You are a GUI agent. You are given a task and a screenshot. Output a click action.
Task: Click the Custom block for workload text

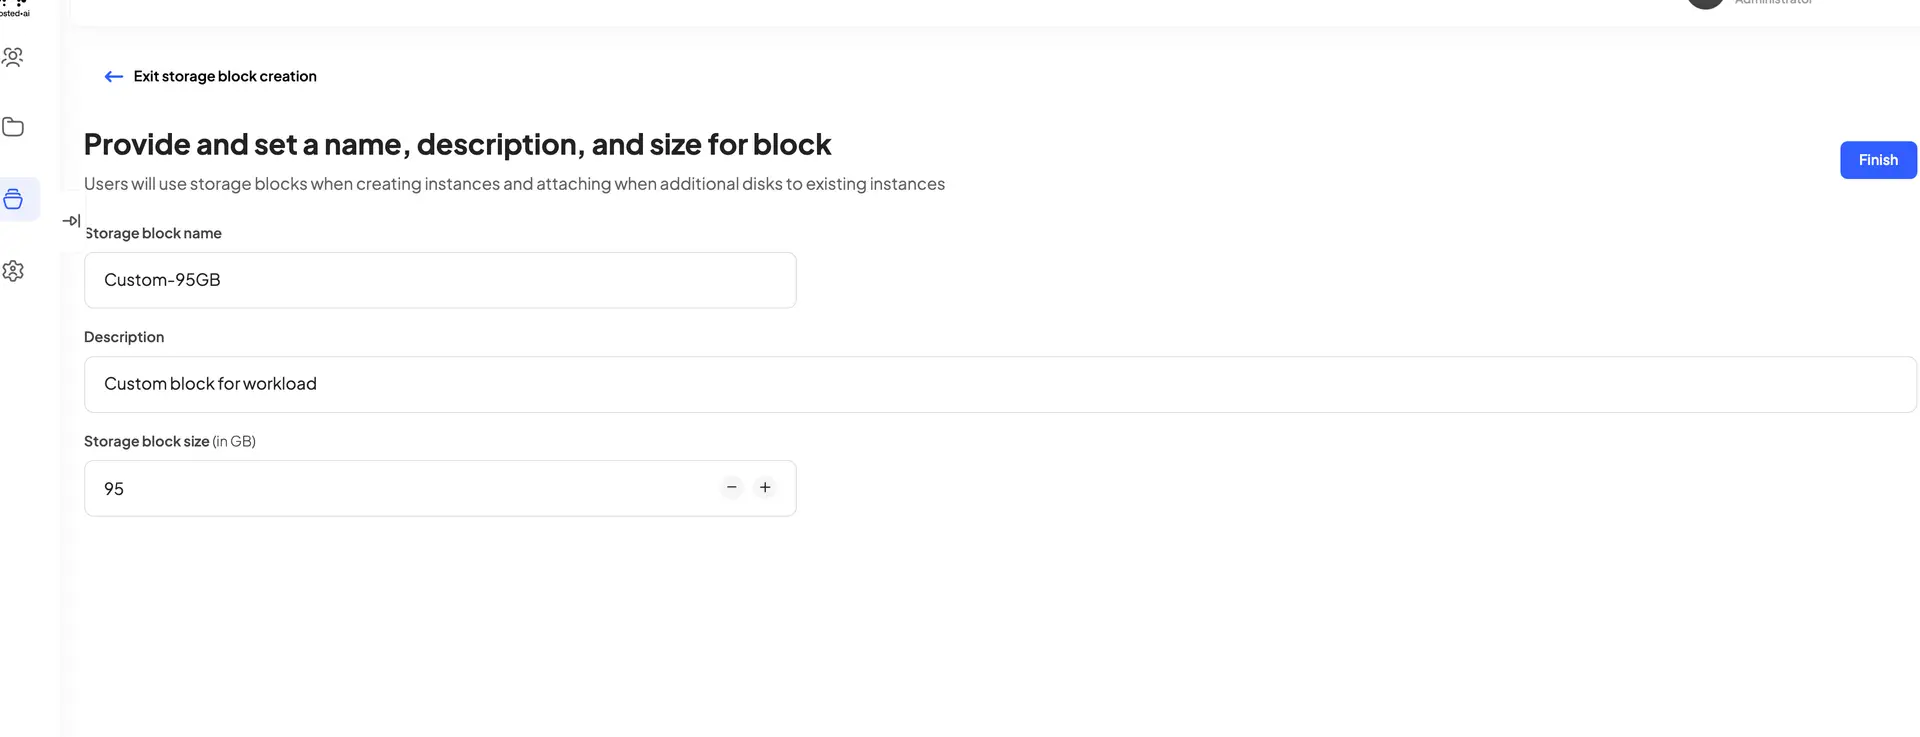tap(210, 383)
